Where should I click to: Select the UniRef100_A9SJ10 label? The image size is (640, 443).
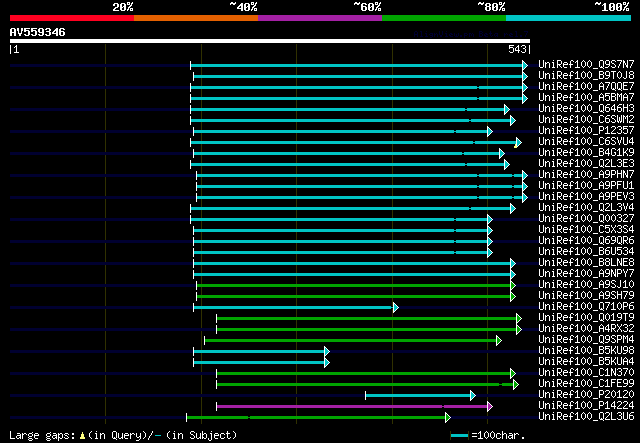coord(586,285)
